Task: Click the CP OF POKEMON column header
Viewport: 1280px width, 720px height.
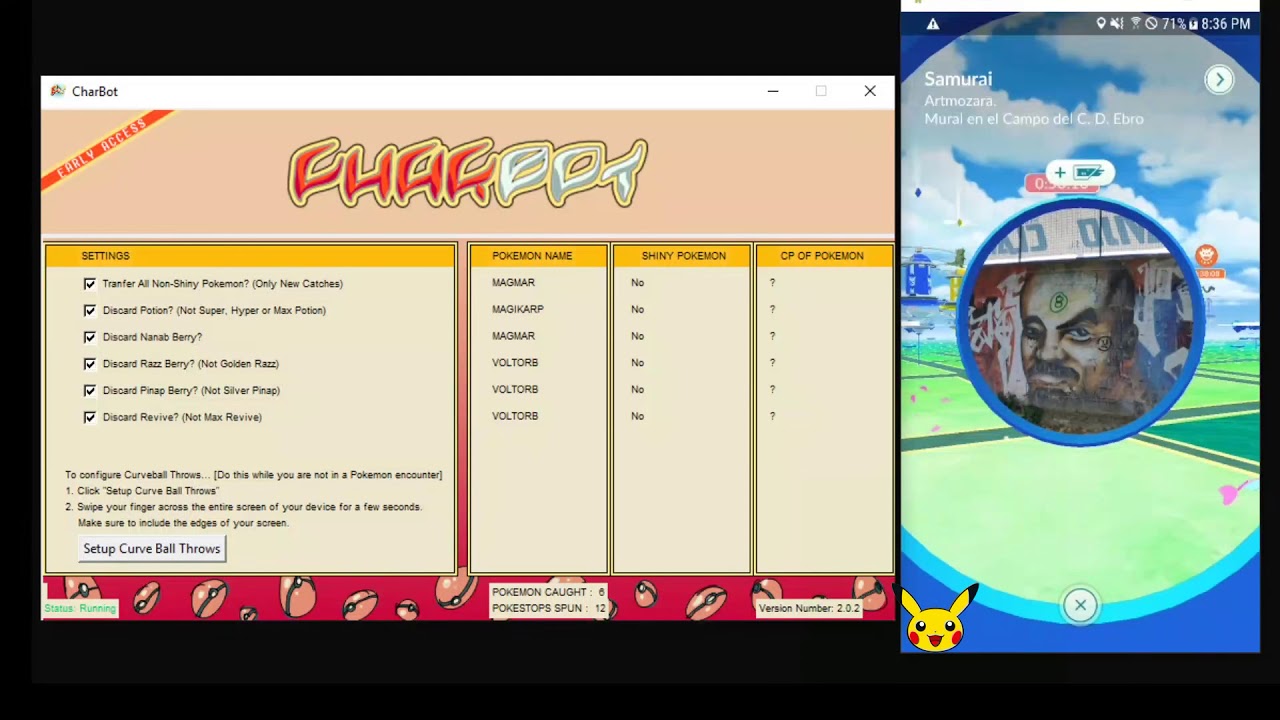Action: 822,256
